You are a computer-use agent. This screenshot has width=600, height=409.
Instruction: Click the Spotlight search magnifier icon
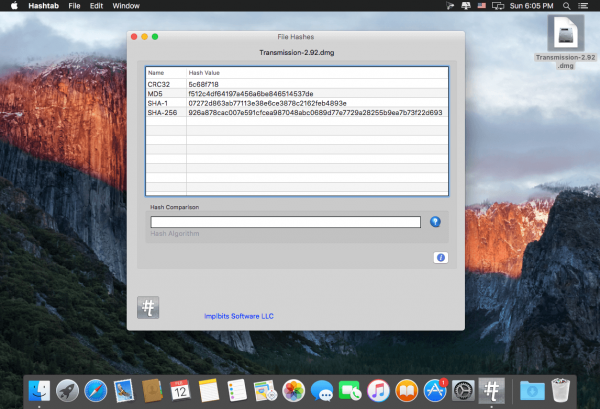[x=567, y=6]
